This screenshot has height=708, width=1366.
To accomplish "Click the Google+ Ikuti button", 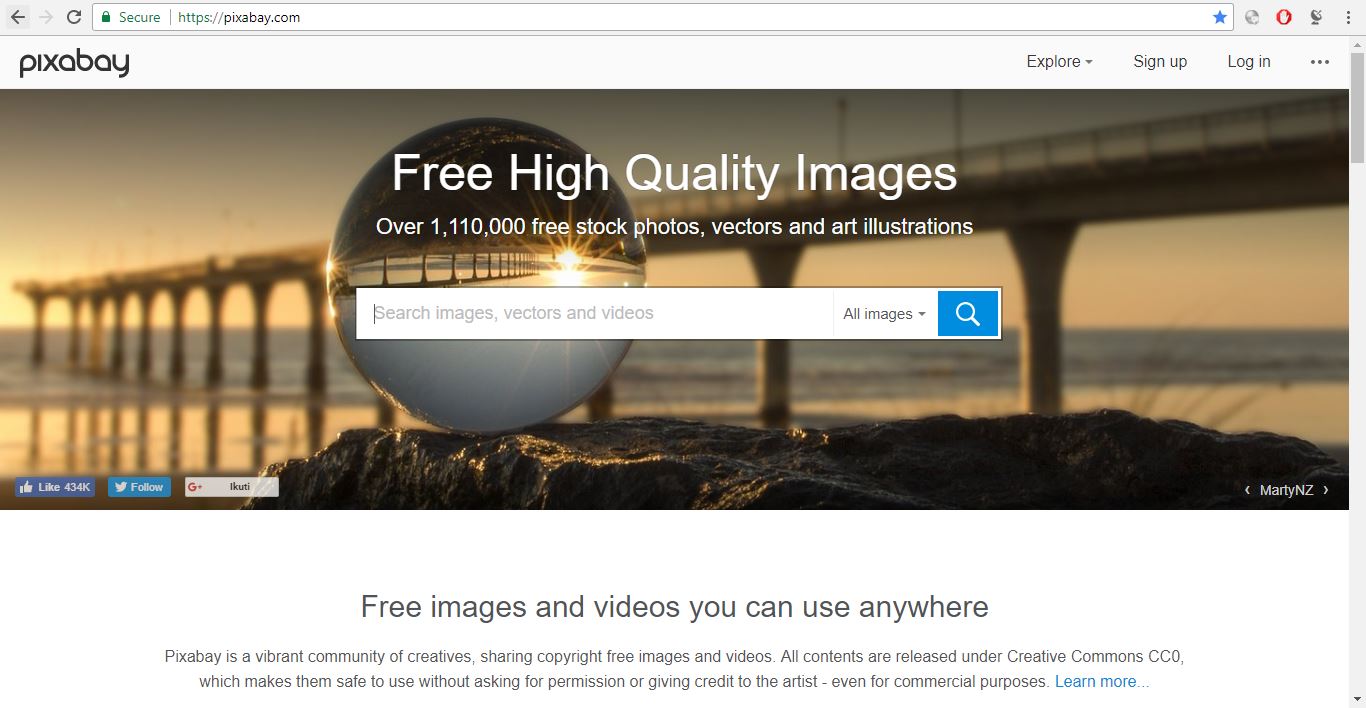I will click(x=232, y=487).
